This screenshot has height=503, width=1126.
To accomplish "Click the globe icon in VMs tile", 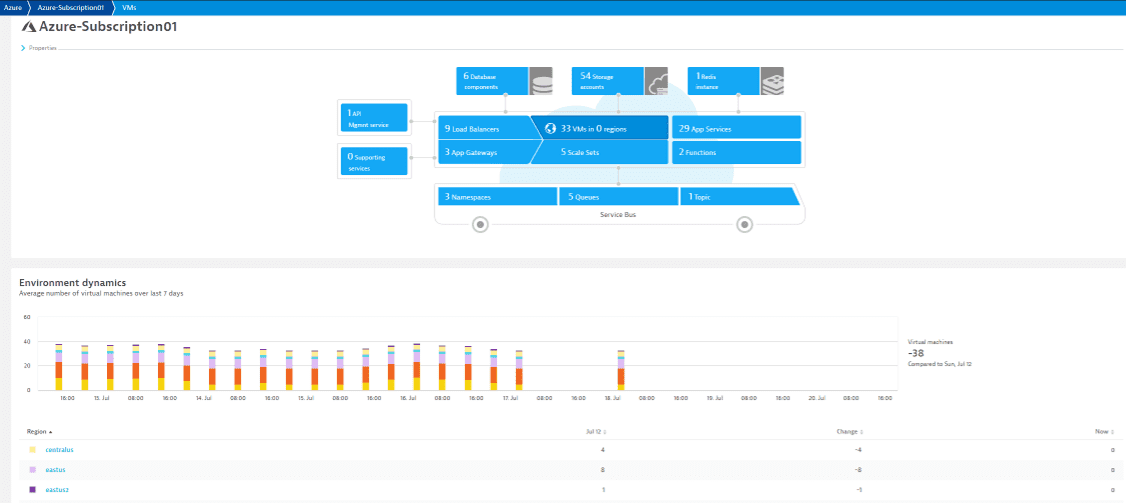I will coord(551,129).
